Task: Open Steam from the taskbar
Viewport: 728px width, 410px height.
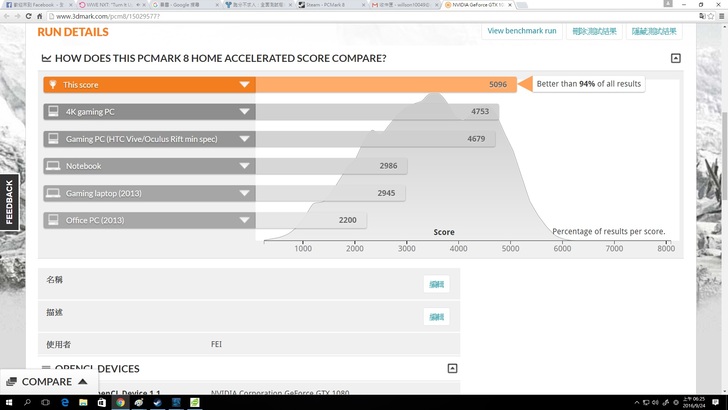Action: (157, 403)
